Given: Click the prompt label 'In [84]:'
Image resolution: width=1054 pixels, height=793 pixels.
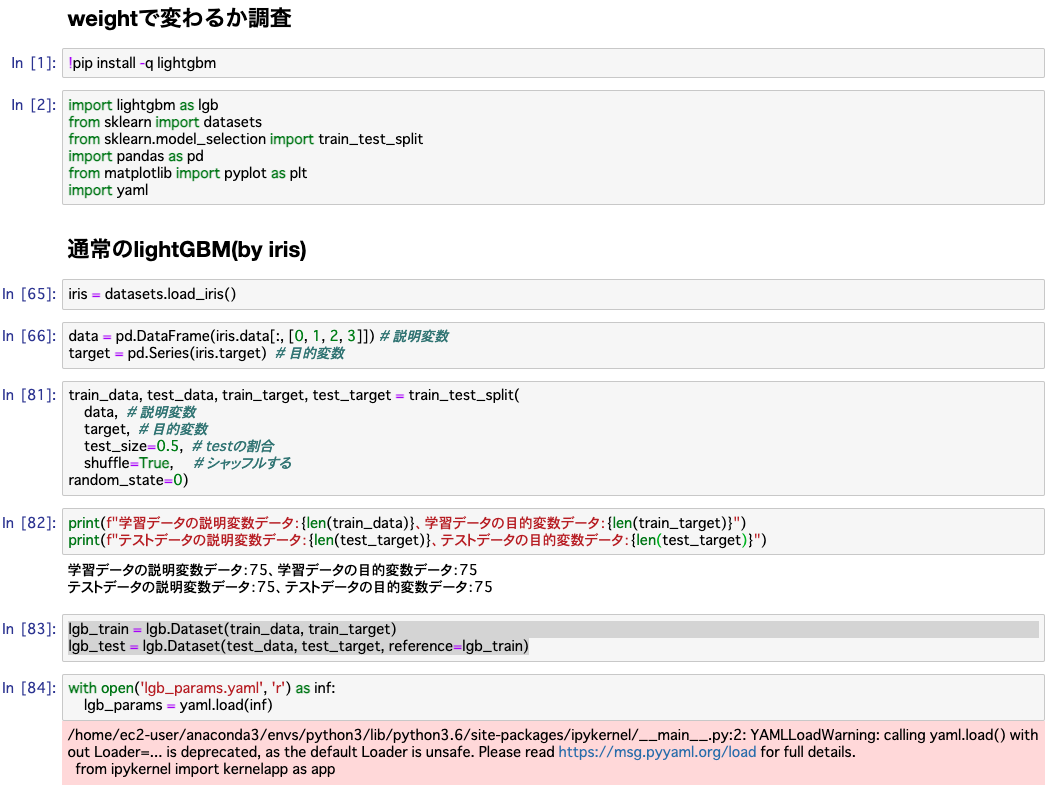Looking at the screenshot, I should [30, 687].
